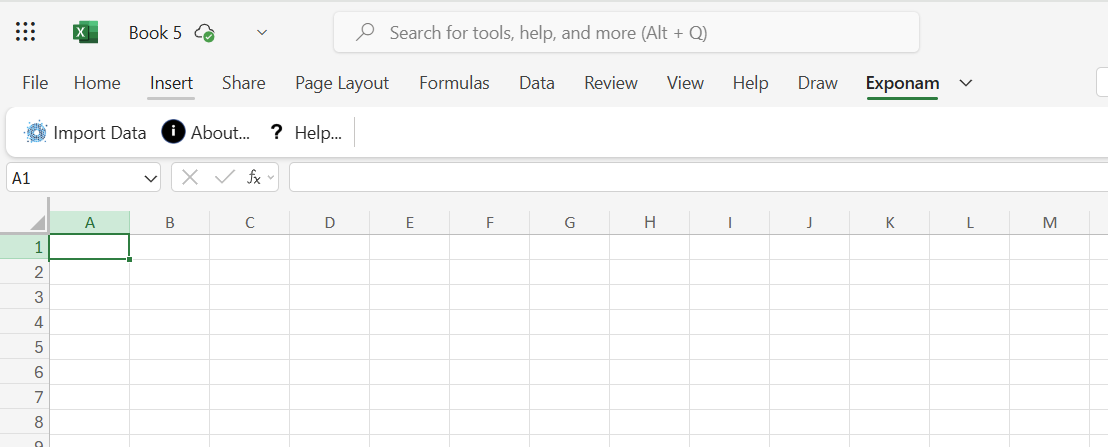Select column F header
1108x447 pixels.
pos(490,223)
